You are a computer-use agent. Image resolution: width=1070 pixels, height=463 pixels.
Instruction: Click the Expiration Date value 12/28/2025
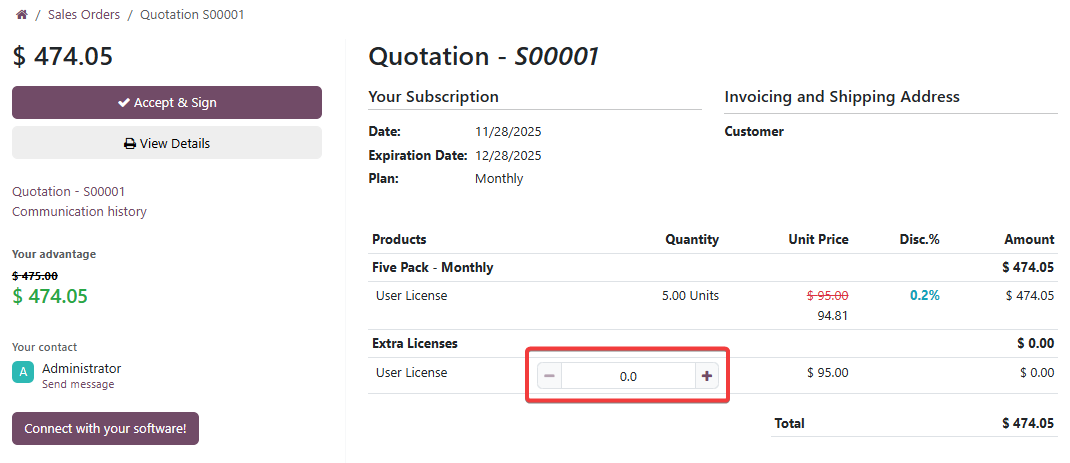coord(508,155)
